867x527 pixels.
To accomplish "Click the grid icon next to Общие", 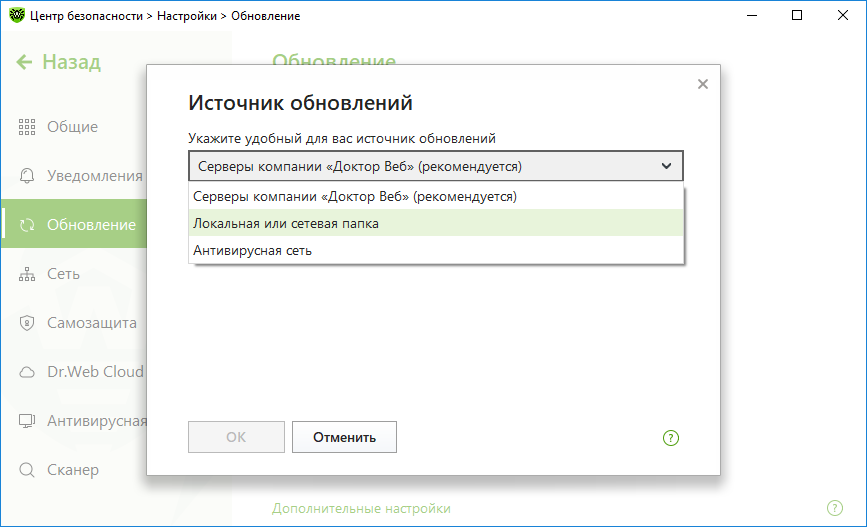I will coord(27,127).
